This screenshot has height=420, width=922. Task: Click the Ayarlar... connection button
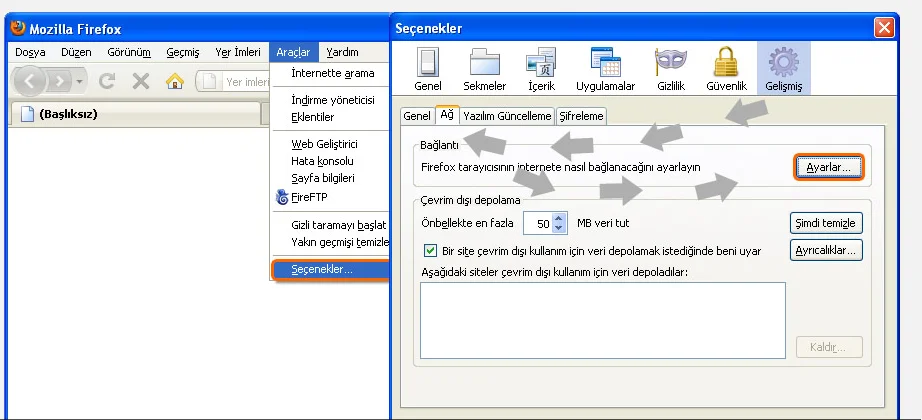828,168
